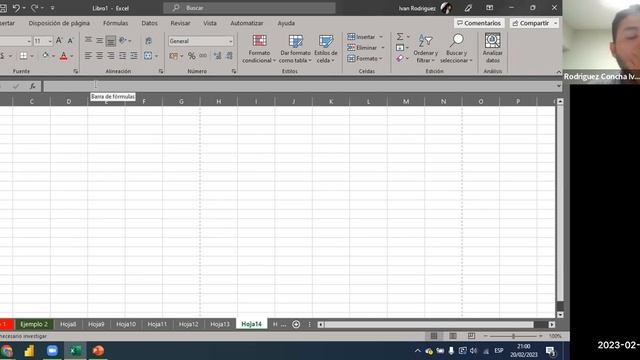This screenshot has height=360, width=640.
Task: Switch to the Ejemplo 2 sheet
Action: coord(34,324)
